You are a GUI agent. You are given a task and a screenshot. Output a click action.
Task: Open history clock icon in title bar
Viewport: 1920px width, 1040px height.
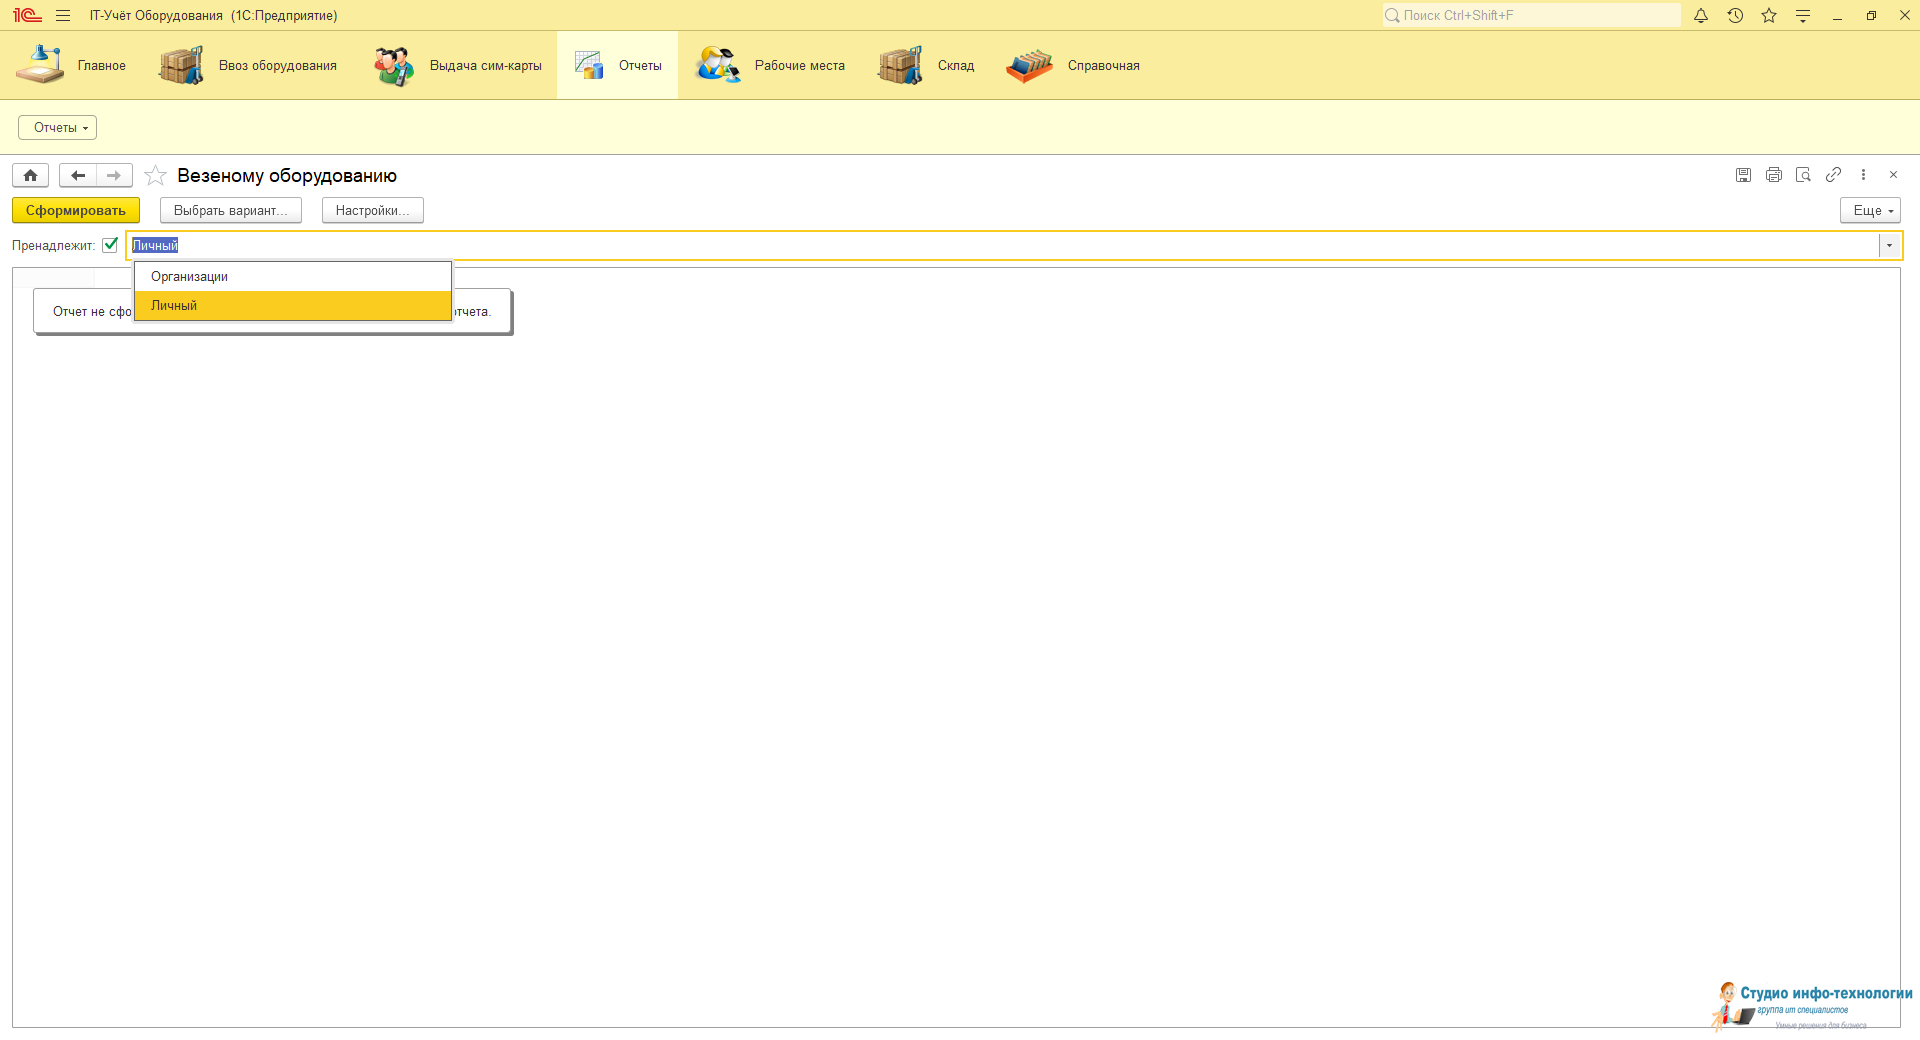pyautogui.click(x=1735, y=16)
